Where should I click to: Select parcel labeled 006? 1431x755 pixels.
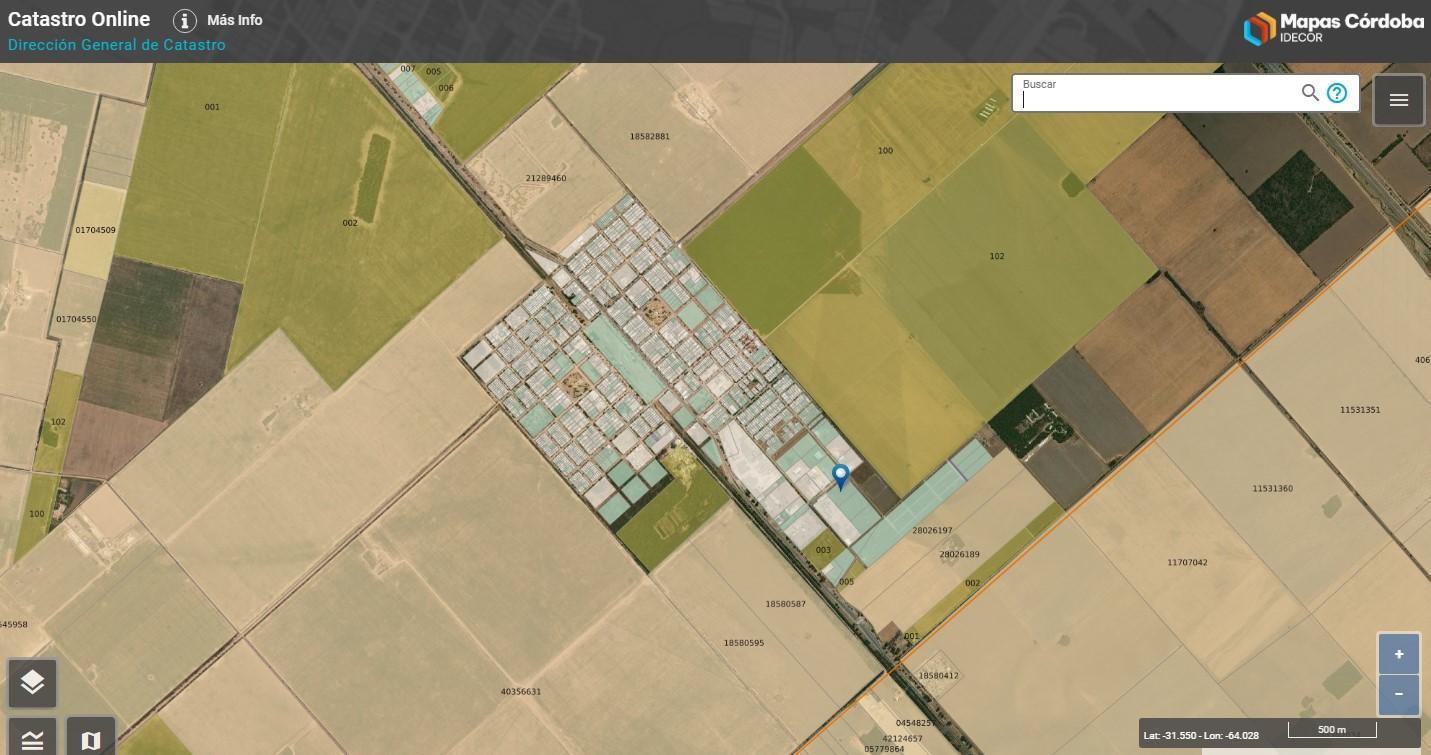point(446,88)
